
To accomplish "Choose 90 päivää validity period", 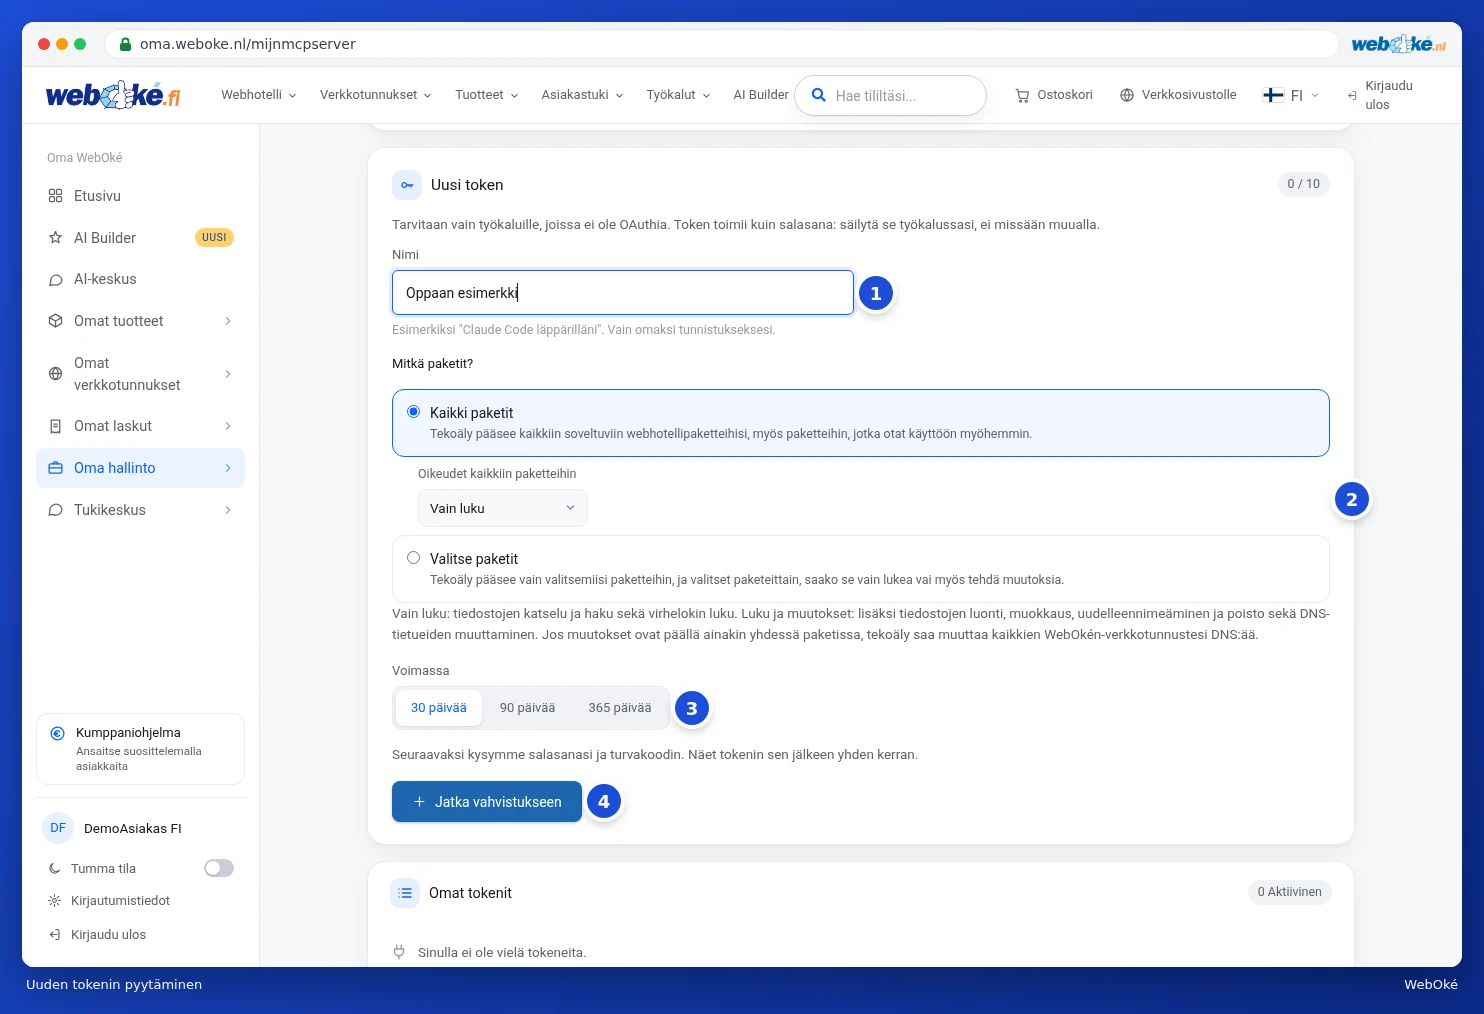I will click(527, 708).
